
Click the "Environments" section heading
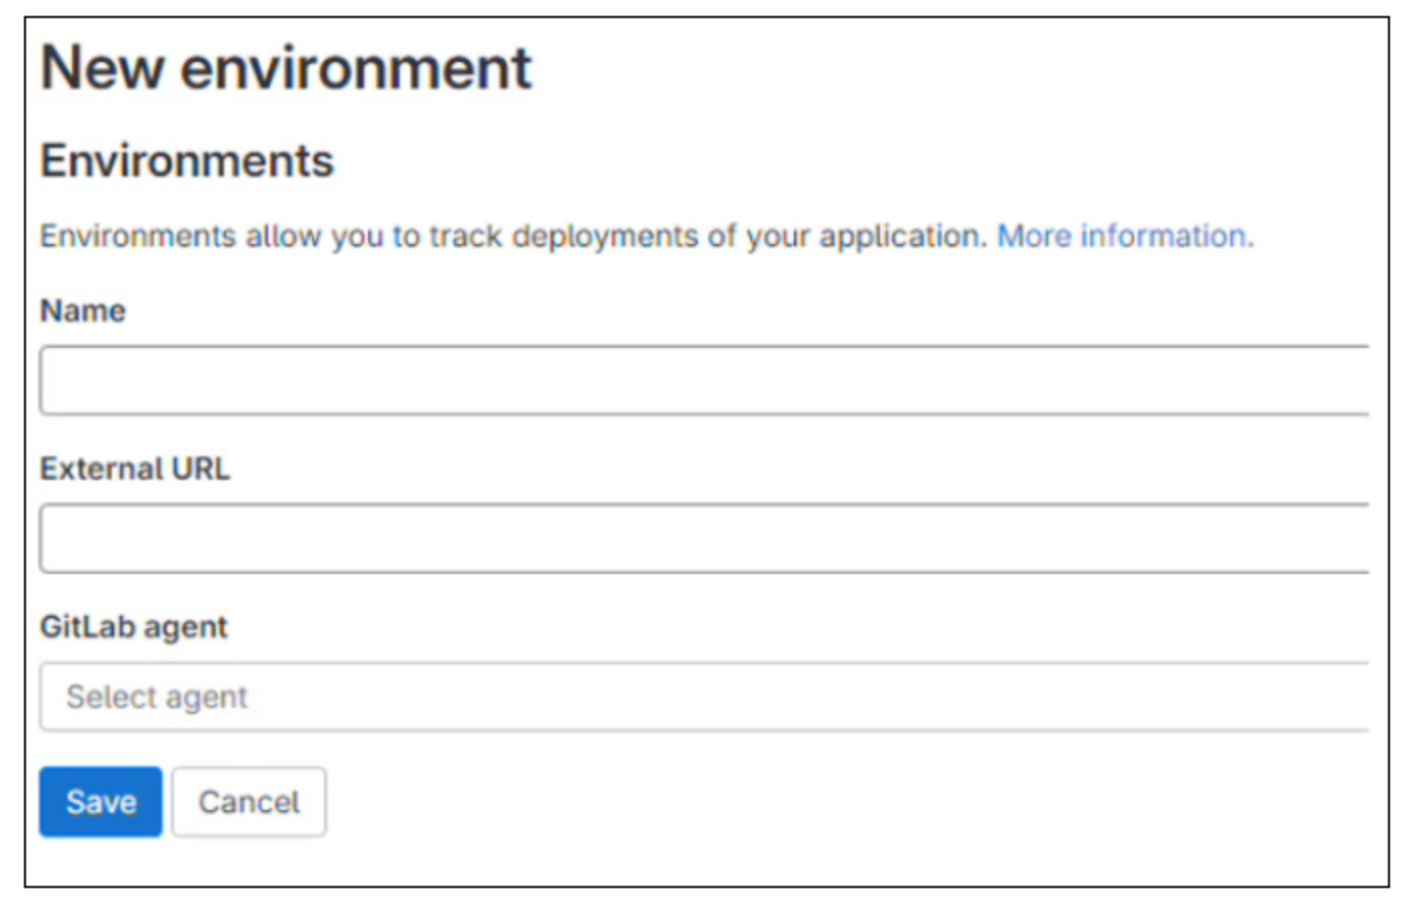click(187, 161)
